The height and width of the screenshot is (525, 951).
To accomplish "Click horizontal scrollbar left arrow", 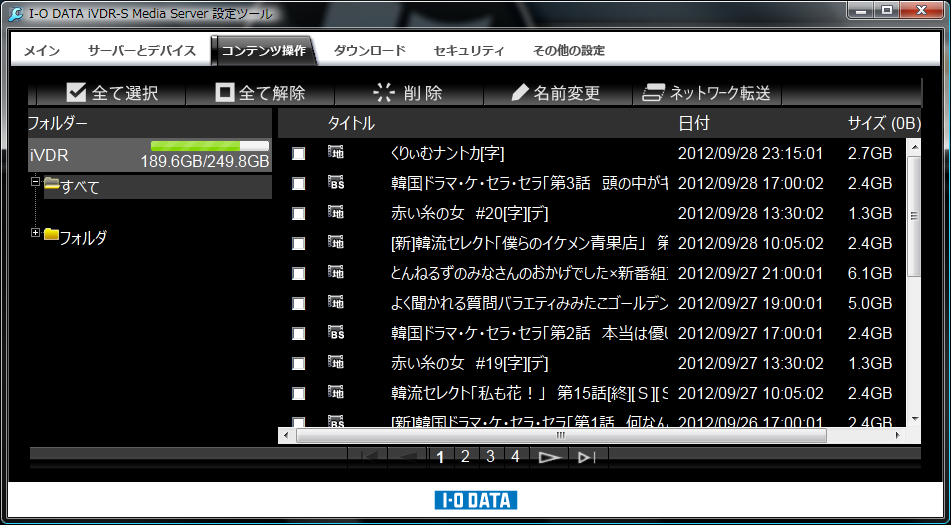I will pos(286,435).
